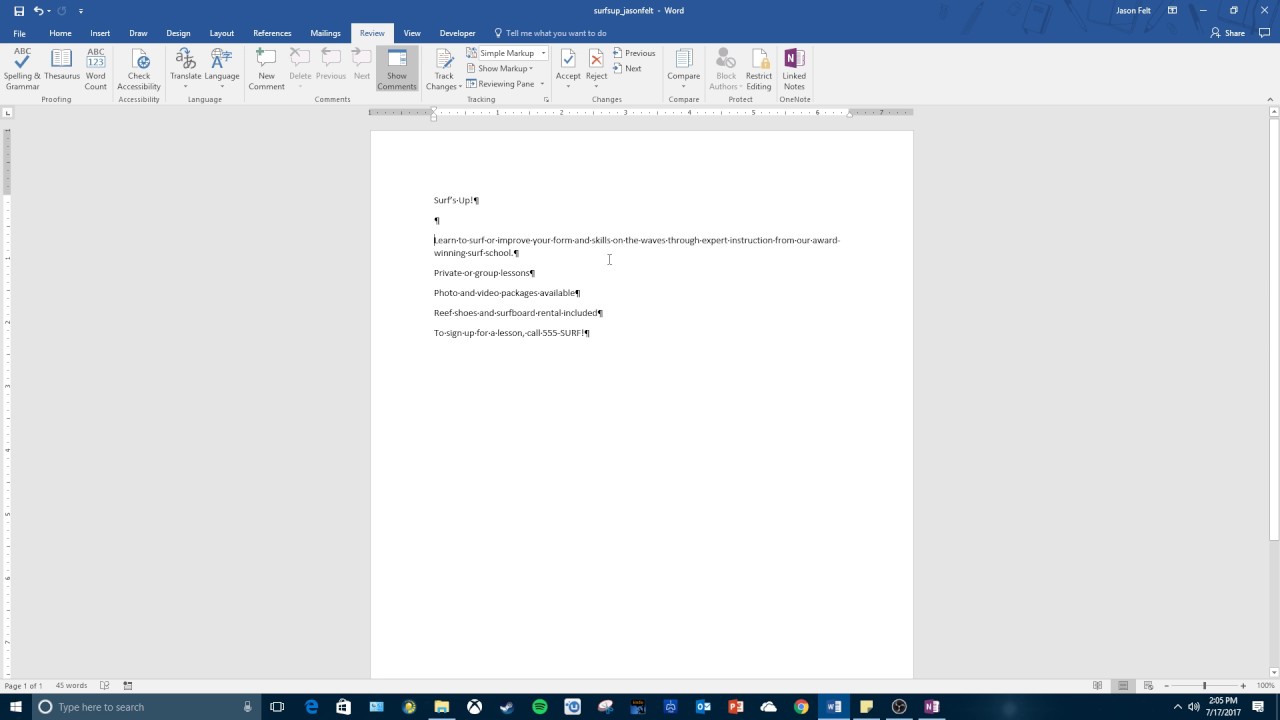Open Spotify from the taskbar
1280x720 pixels.
(x=540, y=707)
